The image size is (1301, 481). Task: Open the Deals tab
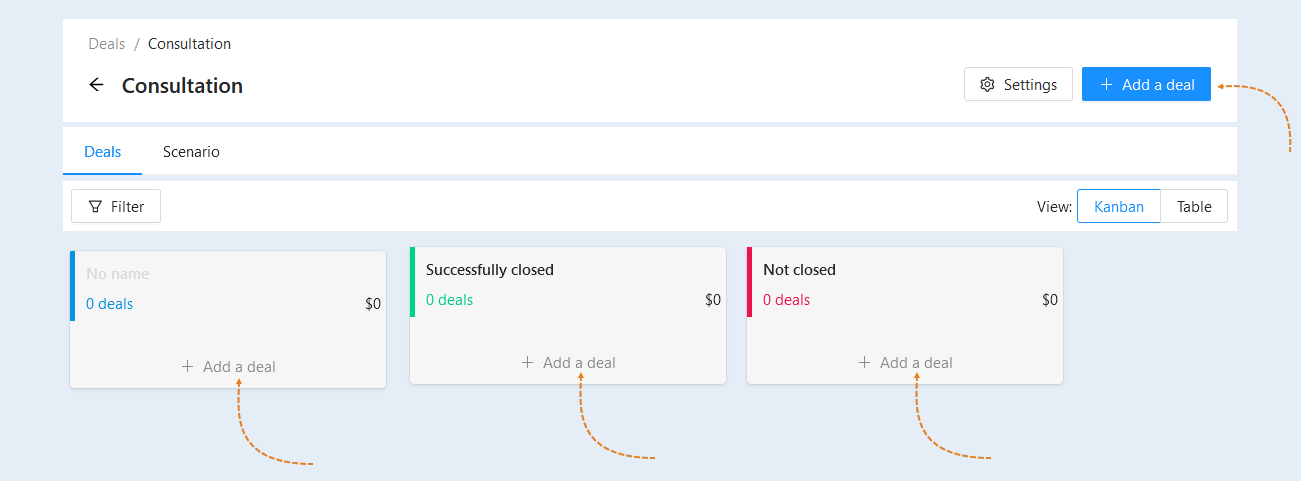click(x=102, y=152)
